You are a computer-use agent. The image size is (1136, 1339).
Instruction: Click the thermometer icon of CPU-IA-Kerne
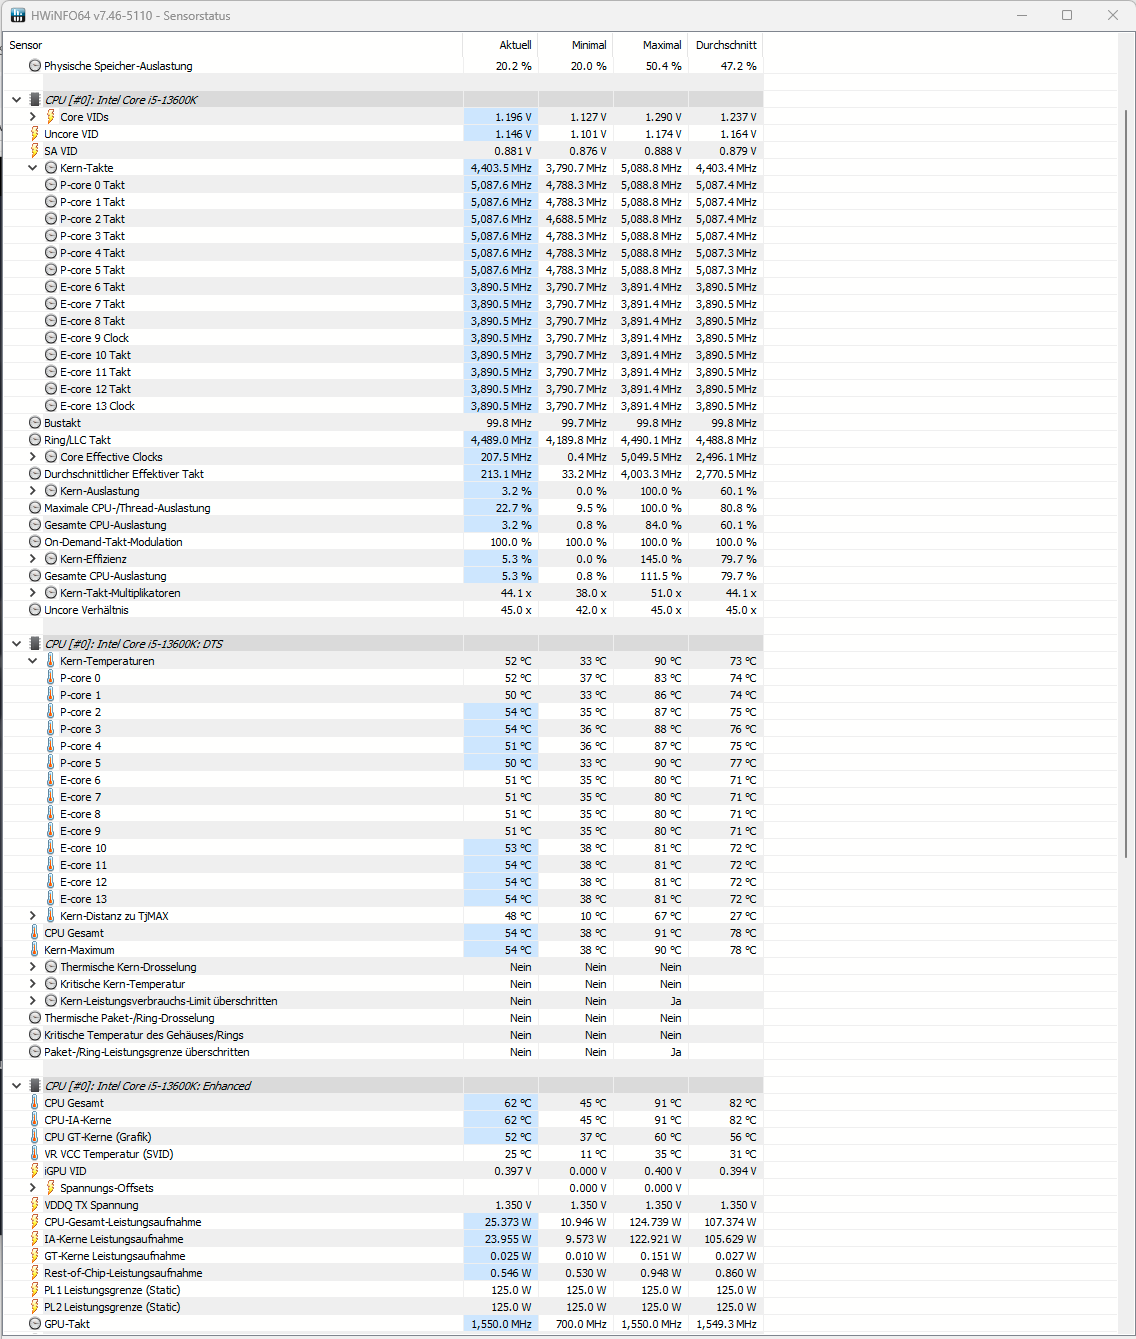(35, 1120)
